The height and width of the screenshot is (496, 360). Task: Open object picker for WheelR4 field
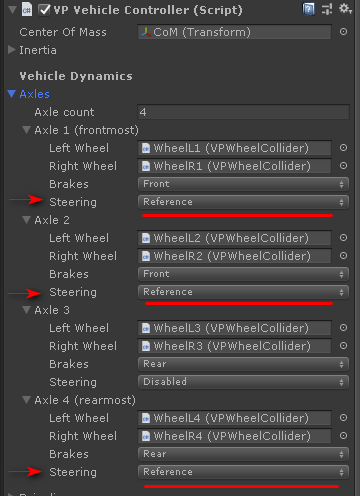tap(343, 436)
